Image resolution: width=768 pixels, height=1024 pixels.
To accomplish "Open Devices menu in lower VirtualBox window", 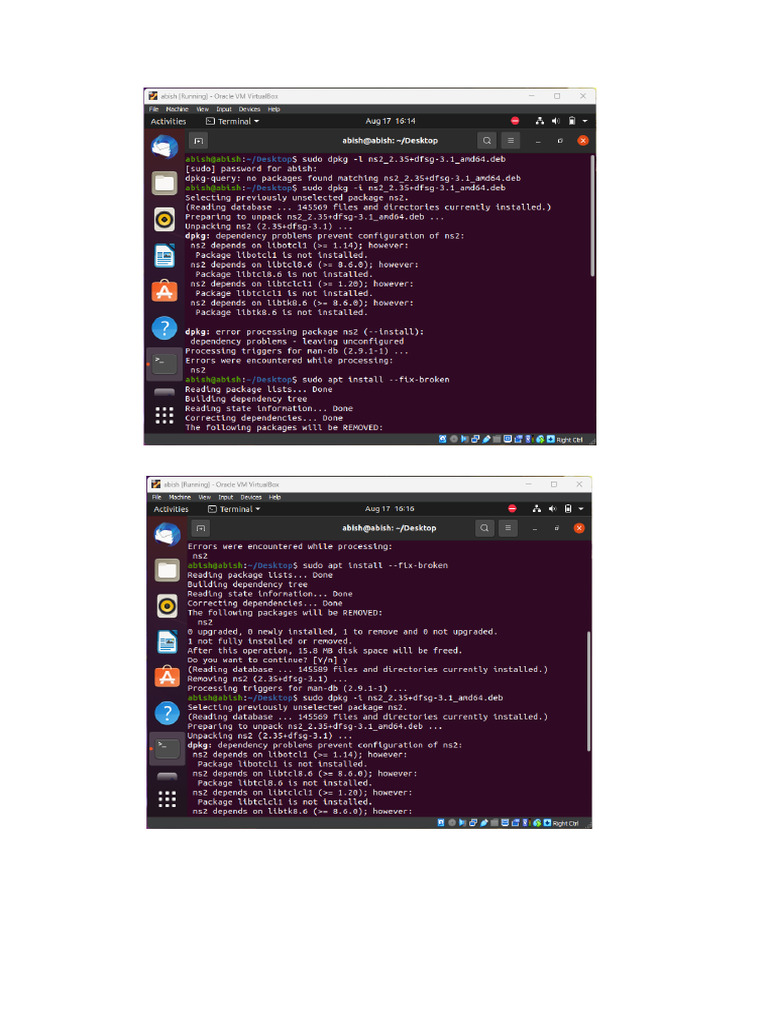I will (x=251, y=497).
